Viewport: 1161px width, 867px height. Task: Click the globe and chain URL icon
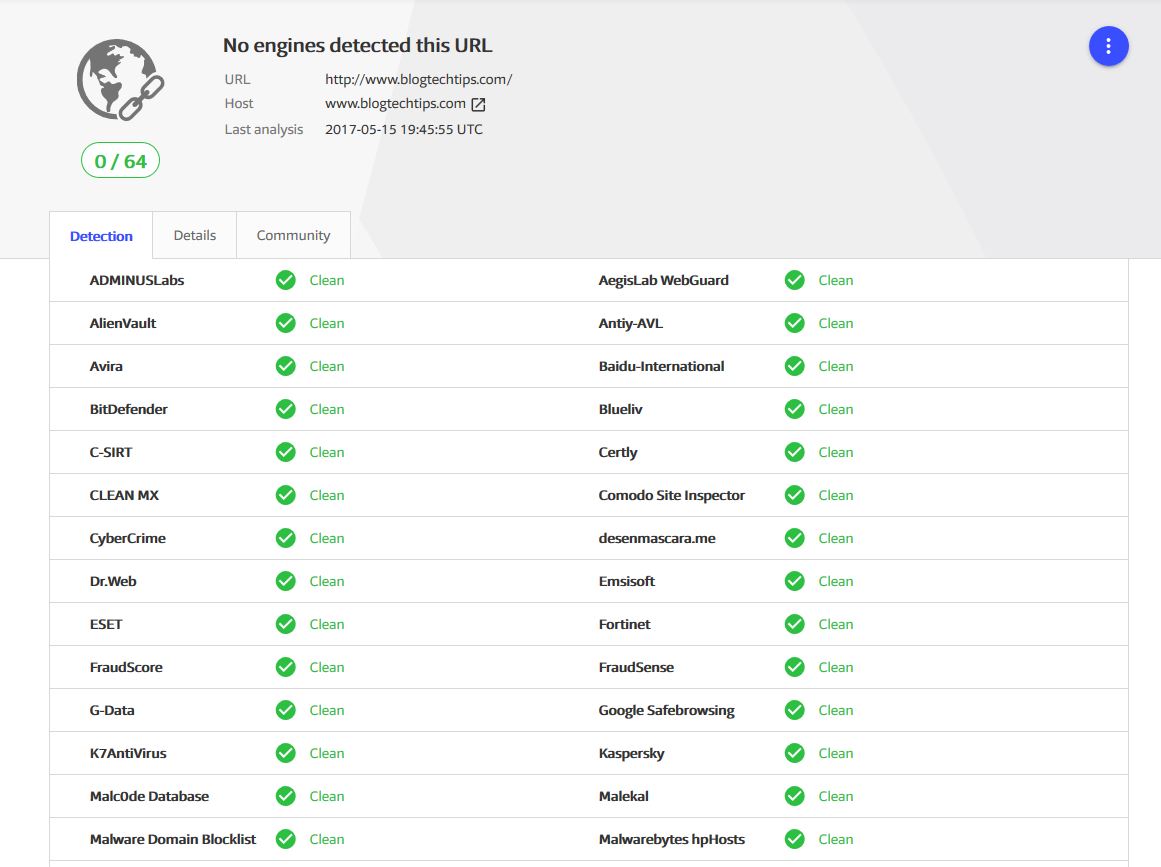coord(120,80)
